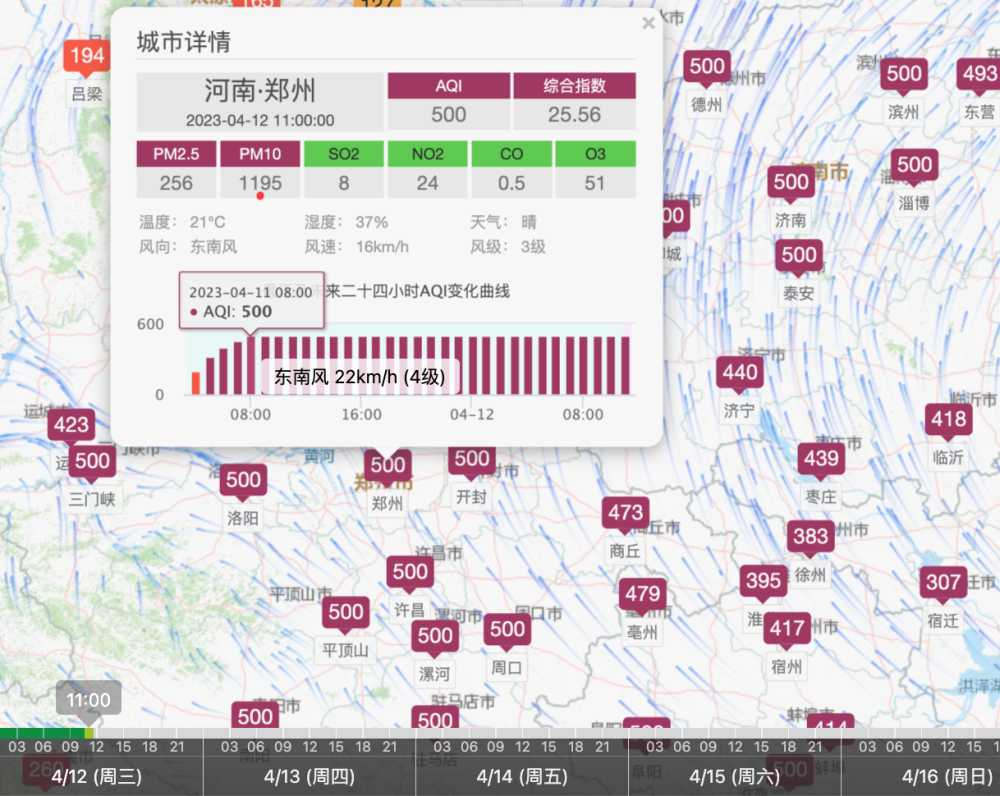Screen dimensions: 1000x796
Task: Select the 500 marker above 济南
Action: [x=791, y=182]
